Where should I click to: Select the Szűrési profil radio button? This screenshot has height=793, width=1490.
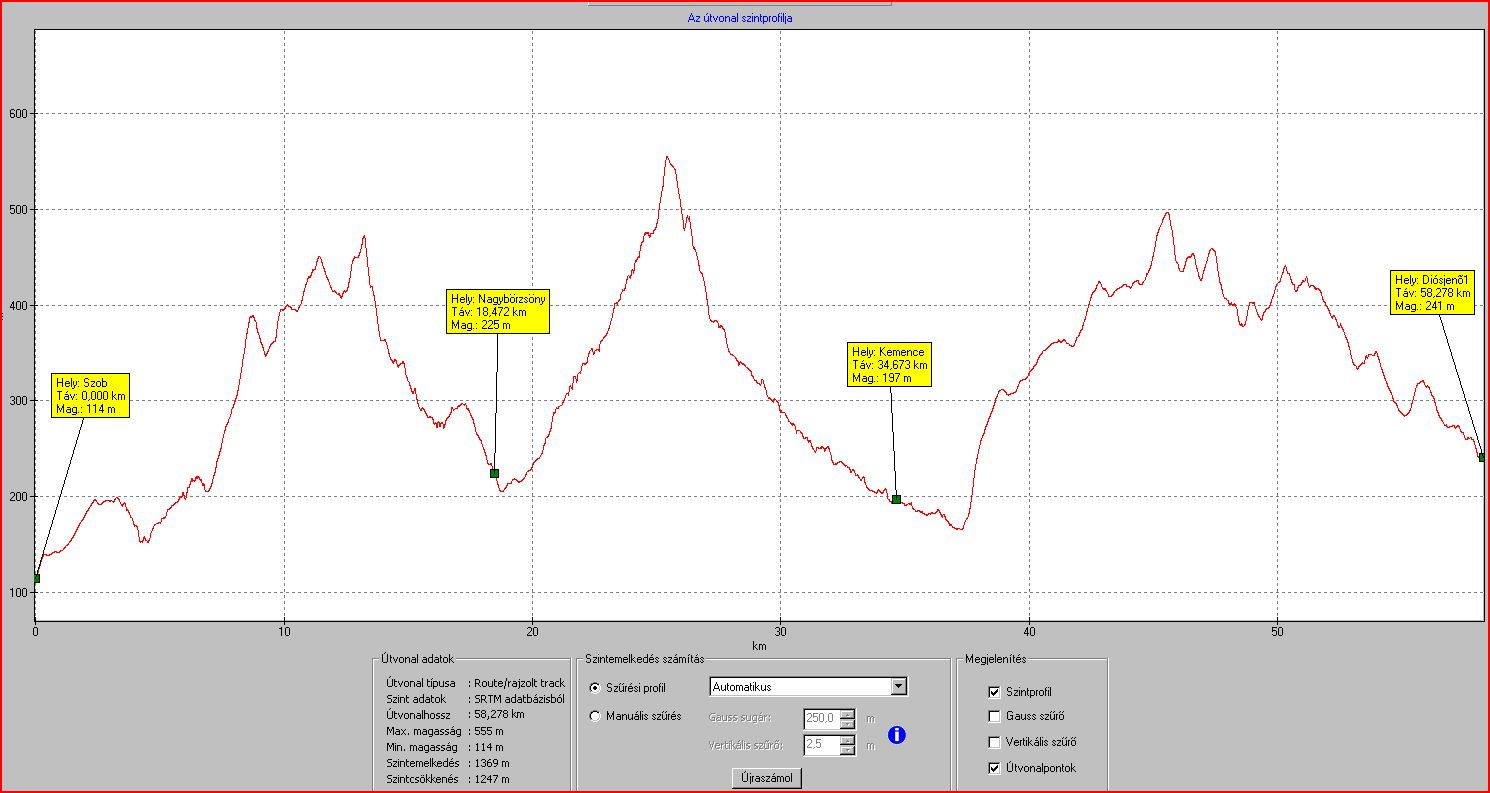tap(595, 687)
